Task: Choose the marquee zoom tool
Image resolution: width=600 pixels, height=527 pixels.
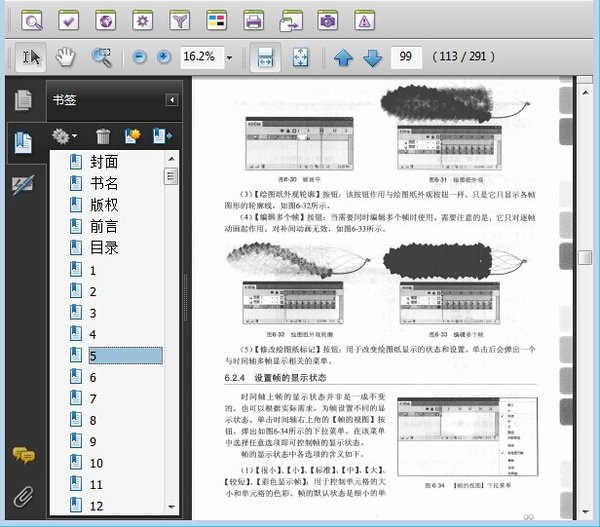Action: (101, 57)
